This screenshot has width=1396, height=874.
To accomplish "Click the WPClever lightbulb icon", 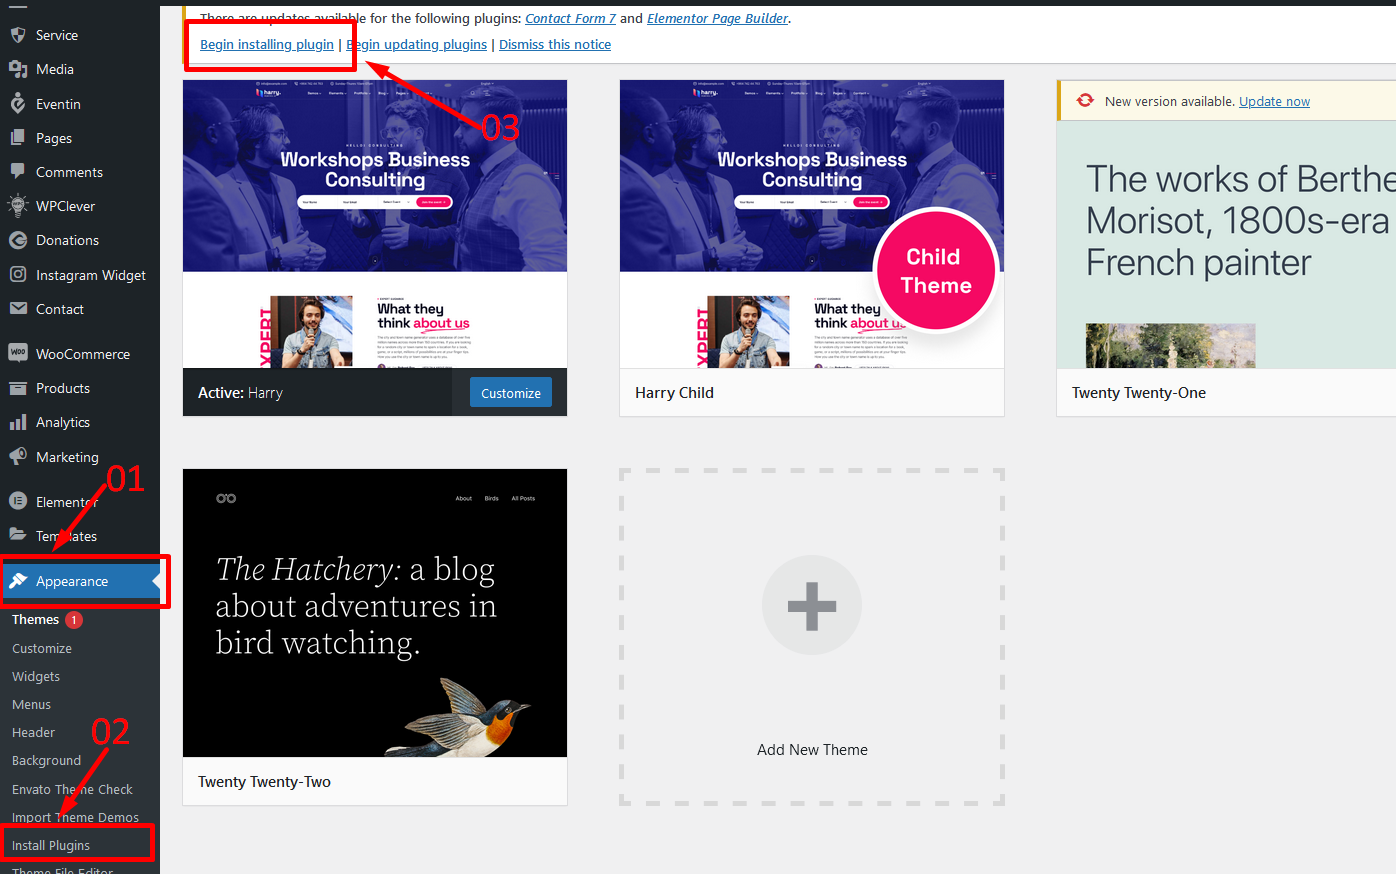I will 18,205.
